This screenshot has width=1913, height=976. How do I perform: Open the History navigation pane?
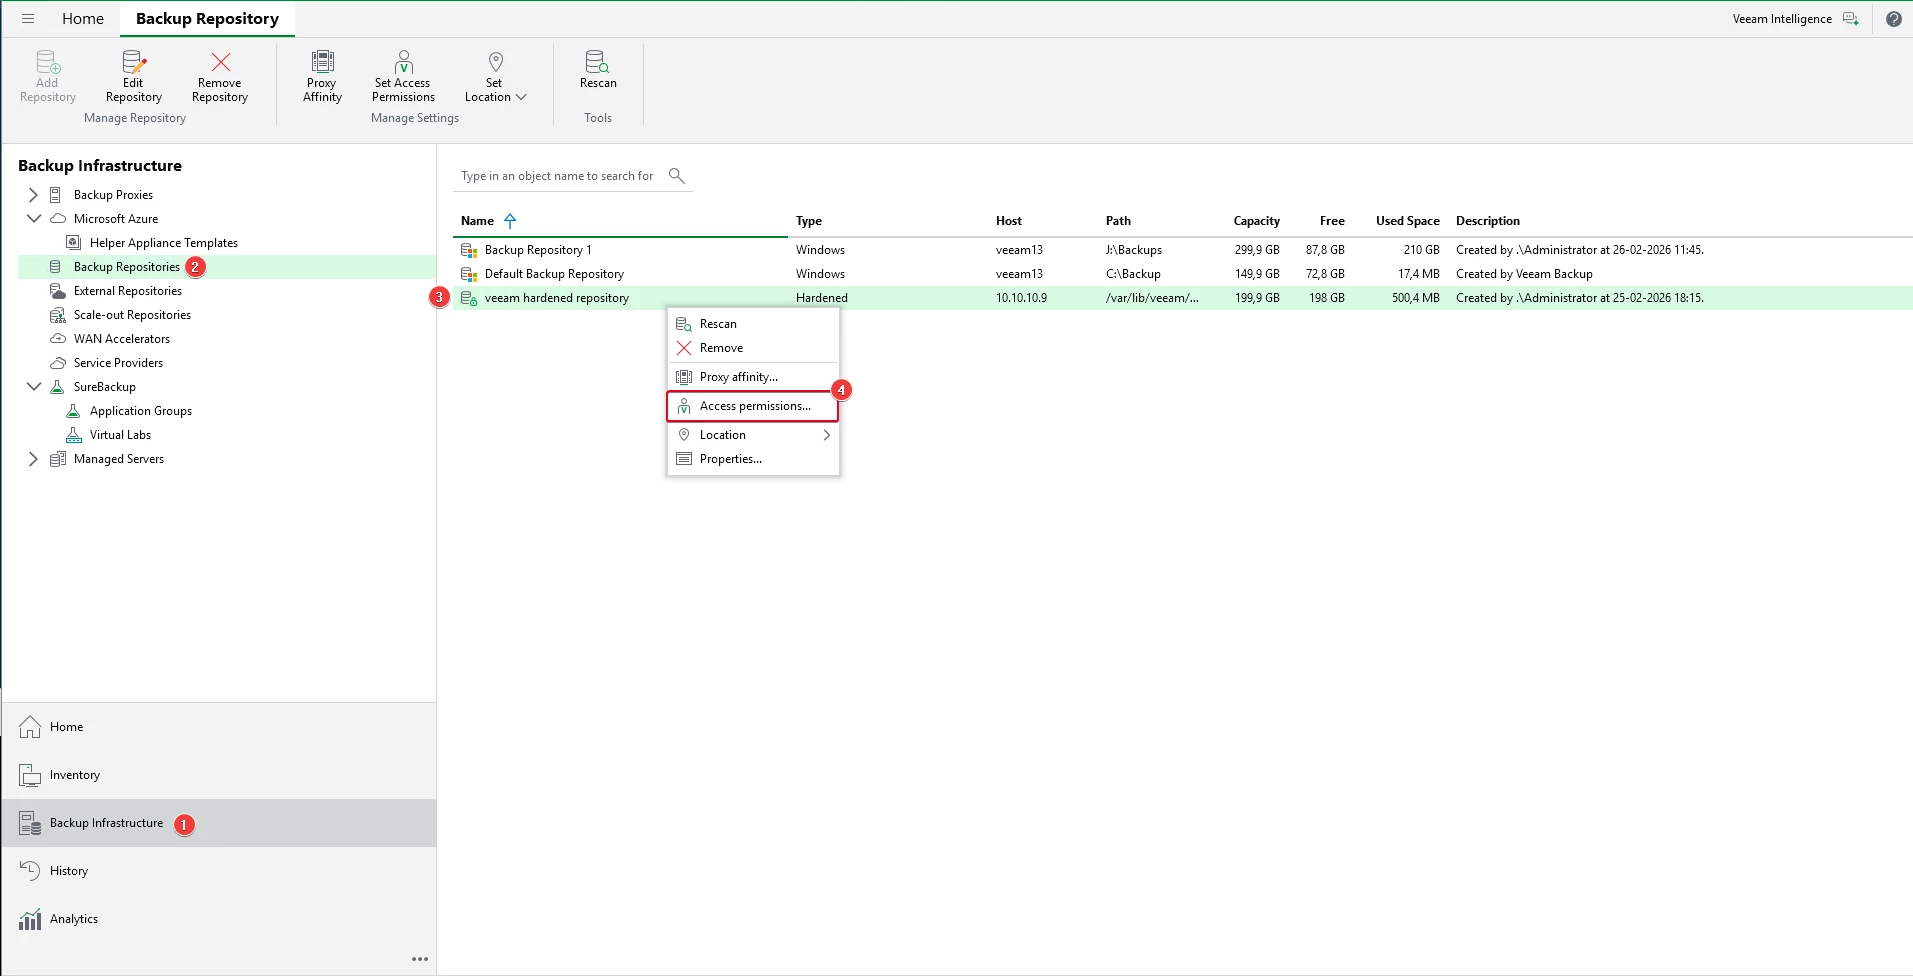coord(219,871)
